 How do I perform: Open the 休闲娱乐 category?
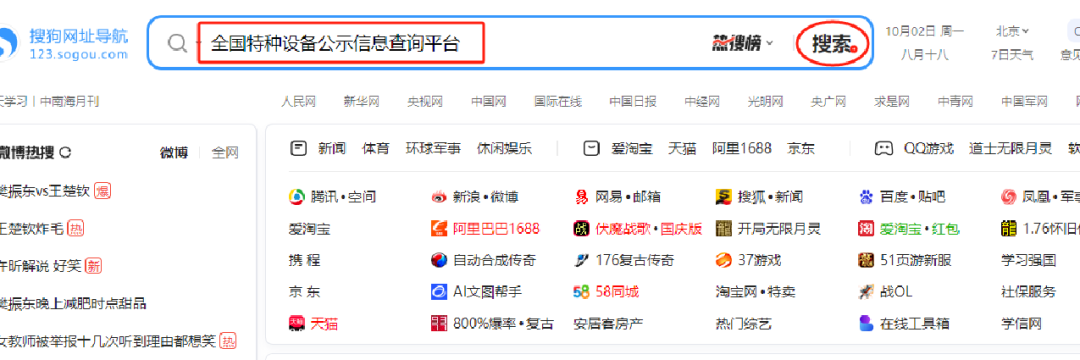point(504,148)
